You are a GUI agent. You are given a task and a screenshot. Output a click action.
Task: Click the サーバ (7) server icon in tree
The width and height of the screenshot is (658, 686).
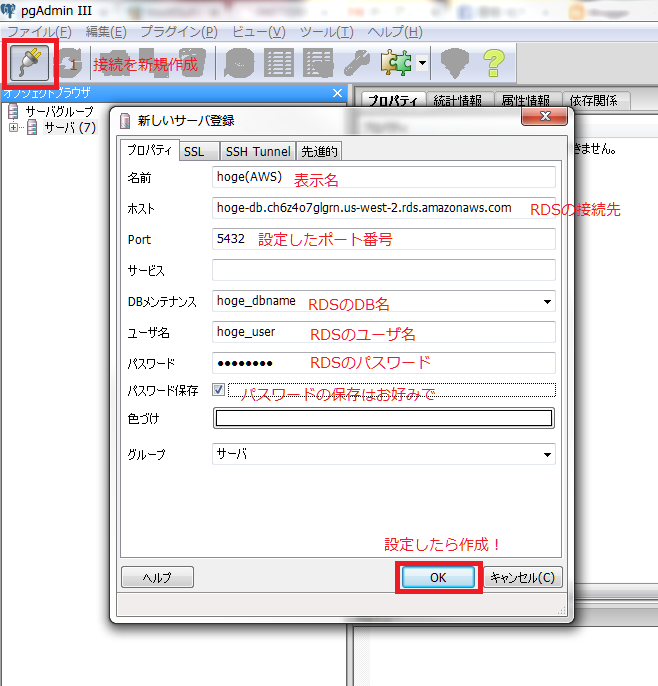32,127
